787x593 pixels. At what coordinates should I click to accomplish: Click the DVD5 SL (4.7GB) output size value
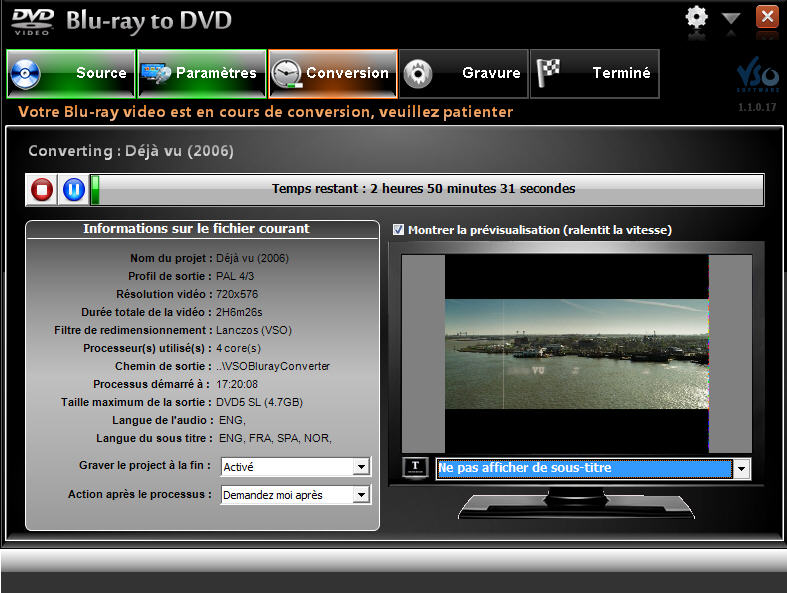click(x=259, y=402)
